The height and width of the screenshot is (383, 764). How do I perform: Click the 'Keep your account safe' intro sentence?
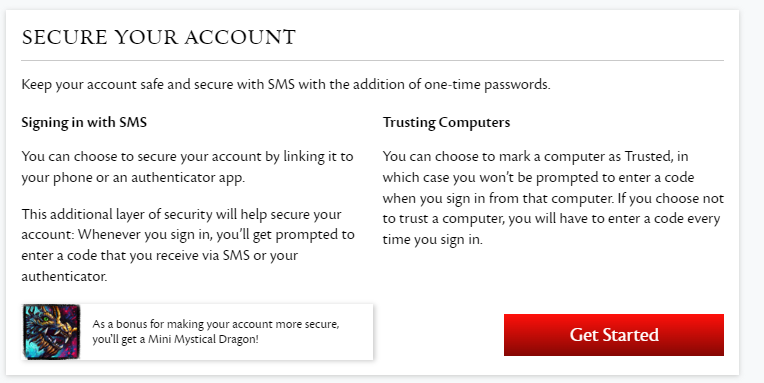point(286,85)
